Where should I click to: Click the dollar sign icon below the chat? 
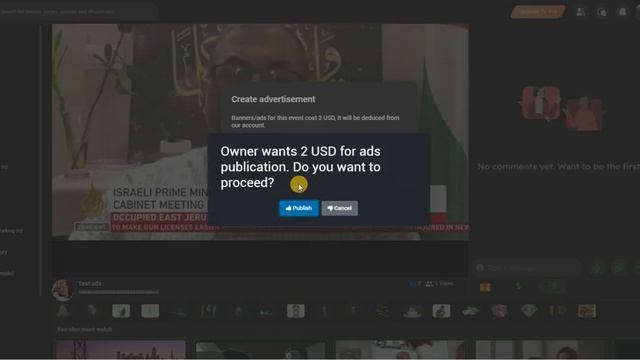(x=518, y=287)
